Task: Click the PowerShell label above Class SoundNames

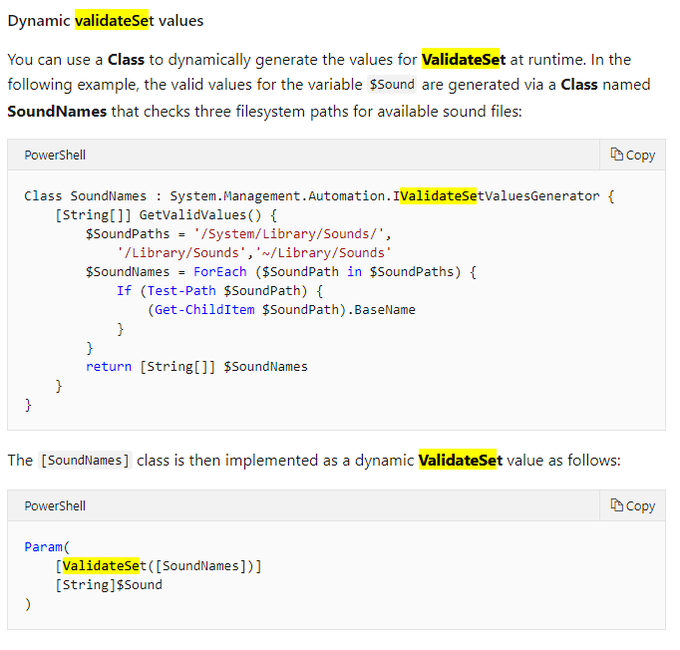Action: click(x=55, y=156)
